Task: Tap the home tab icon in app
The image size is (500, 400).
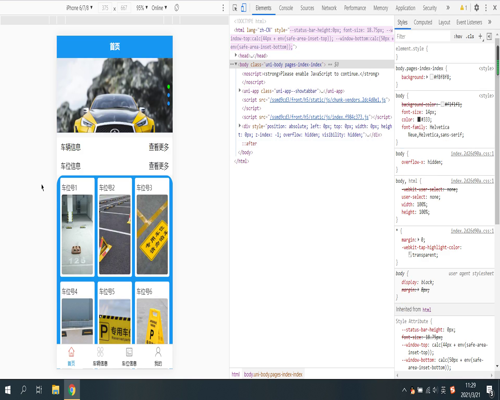Action: 71,352
